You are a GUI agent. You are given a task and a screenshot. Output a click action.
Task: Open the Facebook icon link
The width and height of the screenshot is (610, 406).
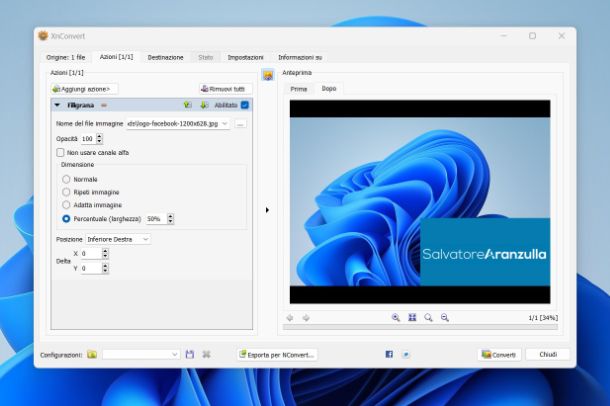389,354
